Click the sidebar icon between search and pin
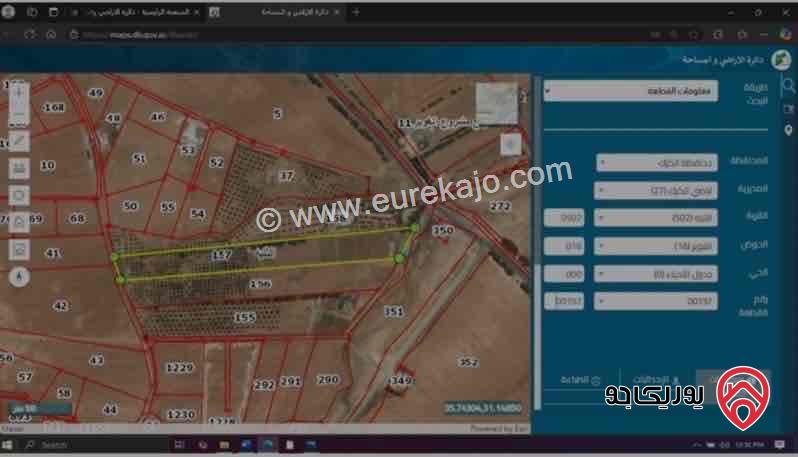 [788, 108]
